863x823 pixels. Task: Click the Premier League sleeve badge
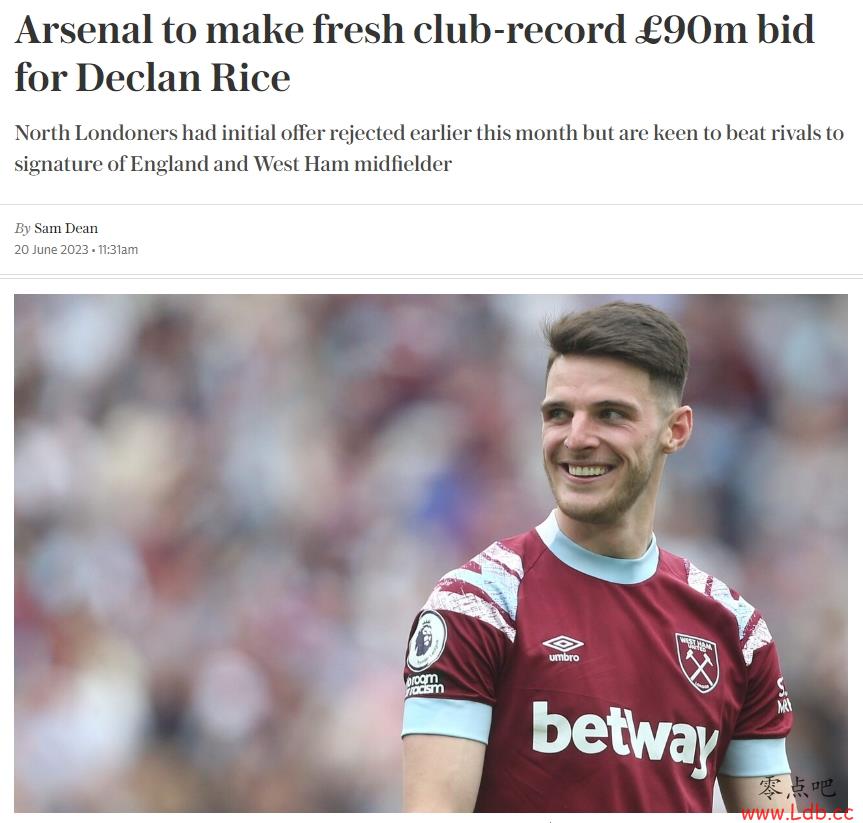(x=427, y=641)
